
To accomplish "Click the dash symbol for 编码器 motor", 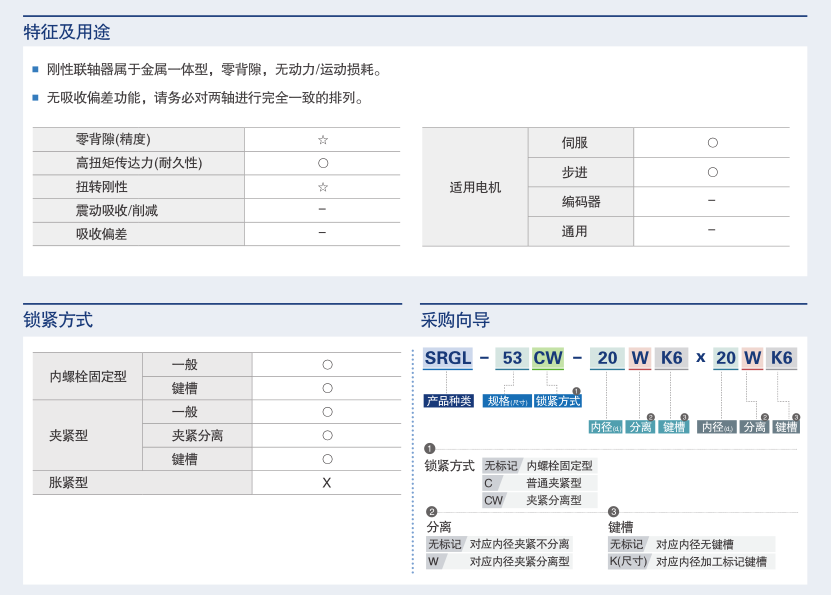I will pyautogui.click(x=711, y=201).
